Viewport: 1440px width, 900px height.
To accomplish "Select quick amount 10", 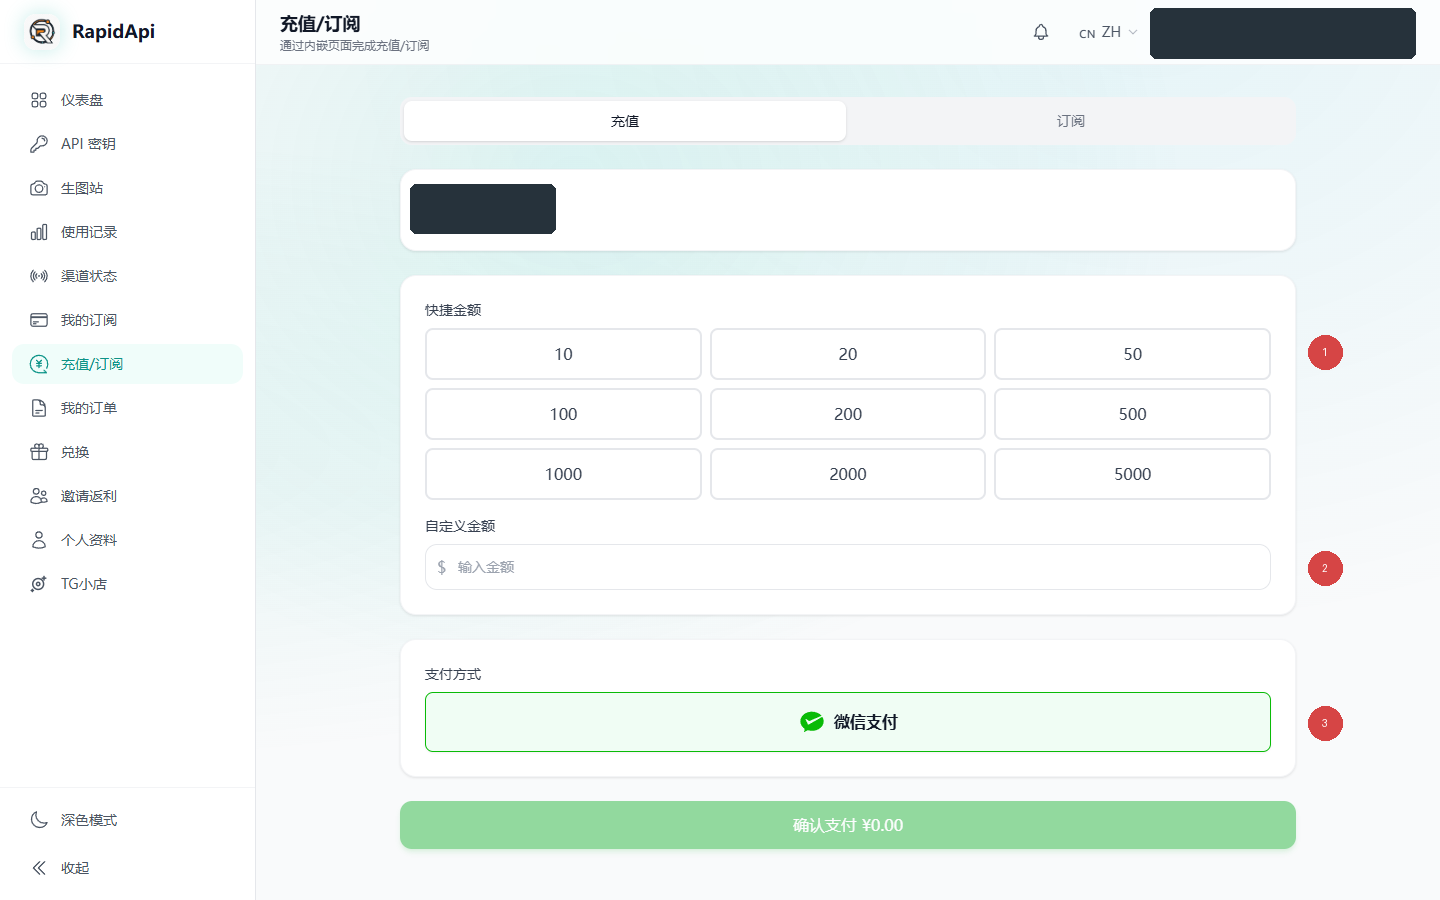I will point(563,354).
